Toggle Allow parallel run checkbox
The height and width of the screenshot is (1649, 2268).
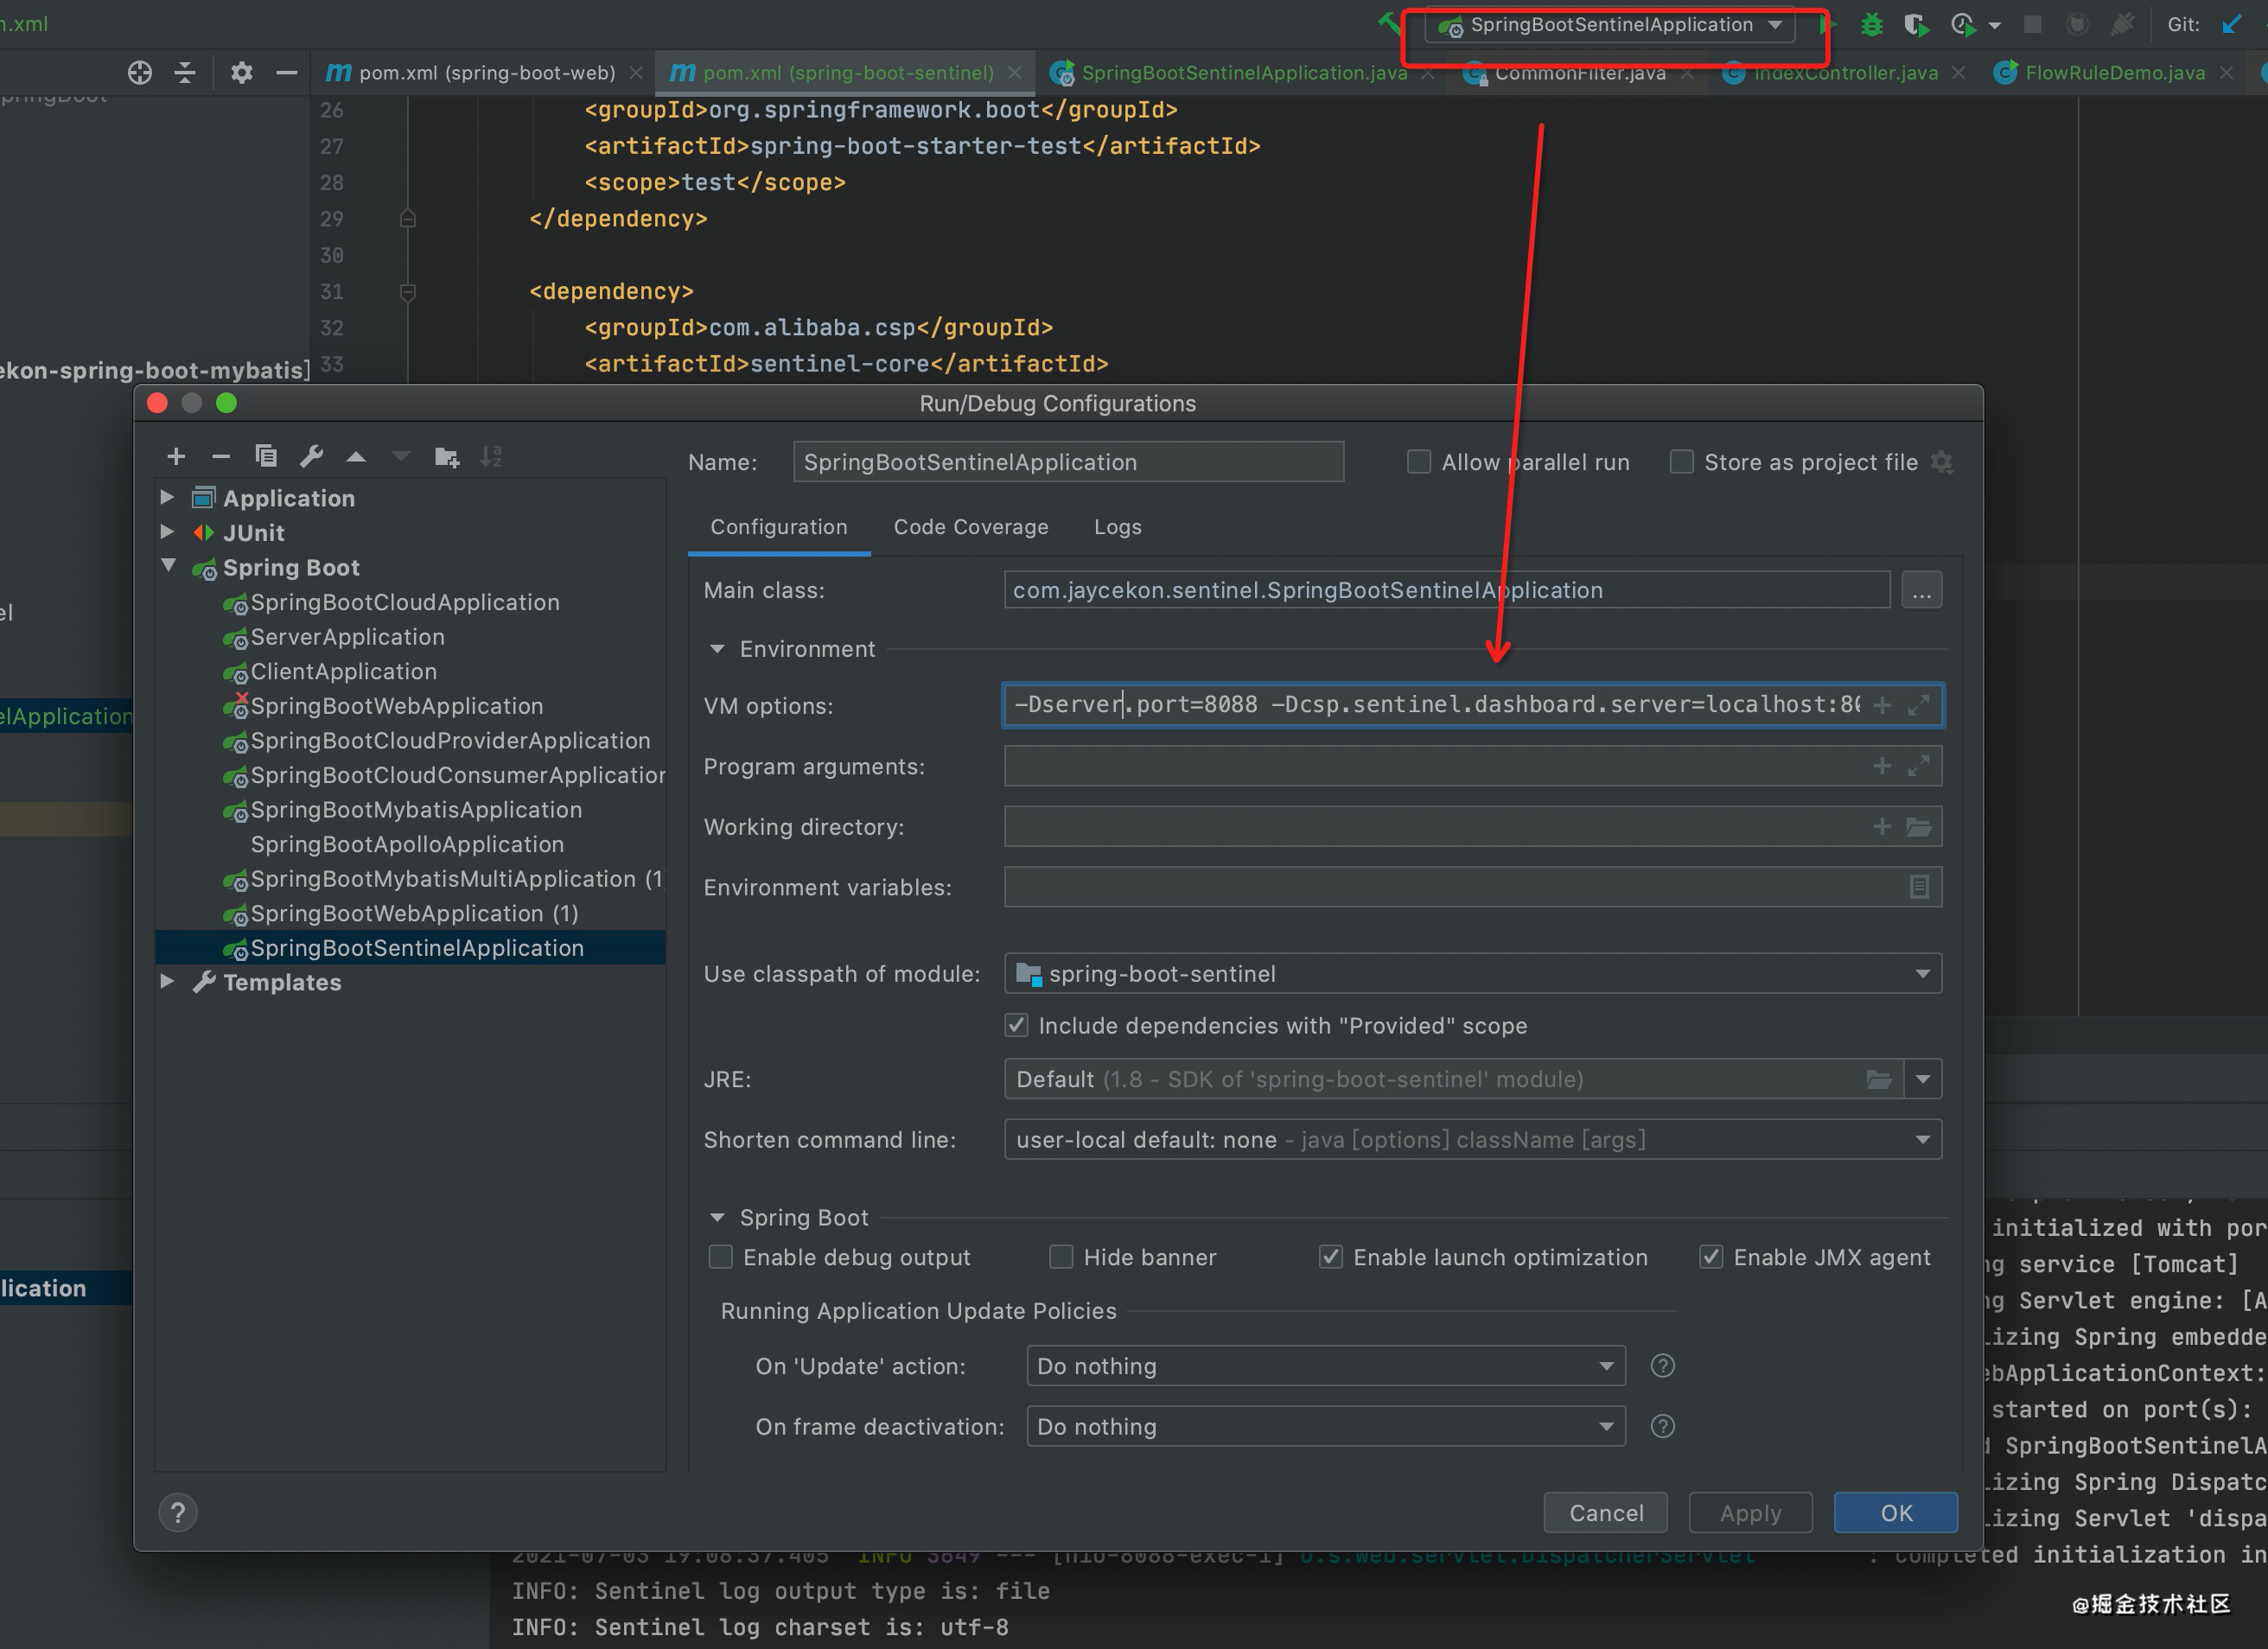(x=1418, y=462)
